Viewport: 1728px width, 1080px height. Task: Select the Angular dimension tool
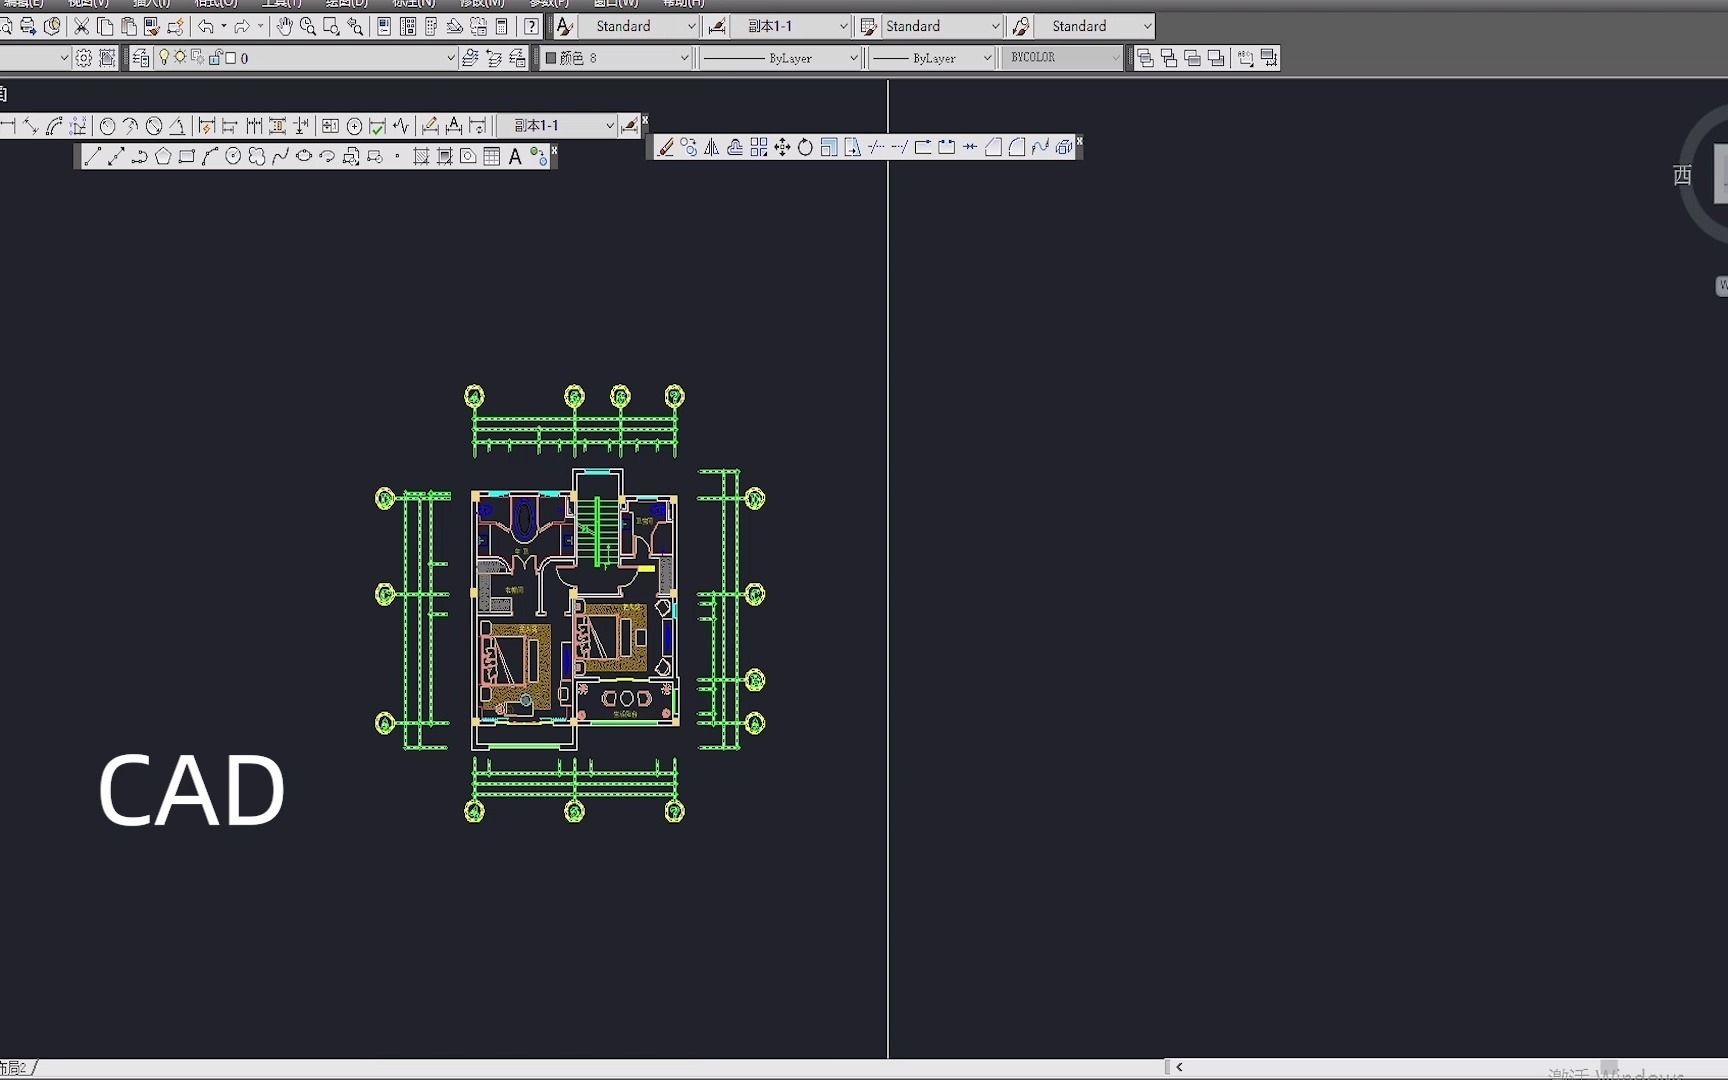coord(177,126)
